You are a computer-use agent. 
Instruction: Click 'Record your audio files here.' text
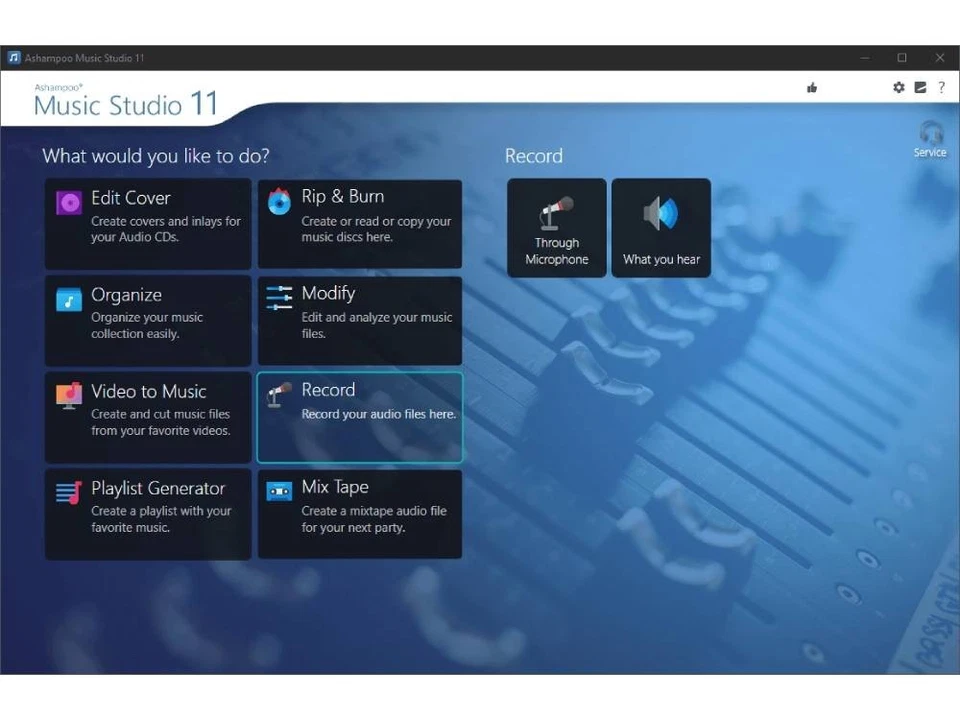pos(378,414)
